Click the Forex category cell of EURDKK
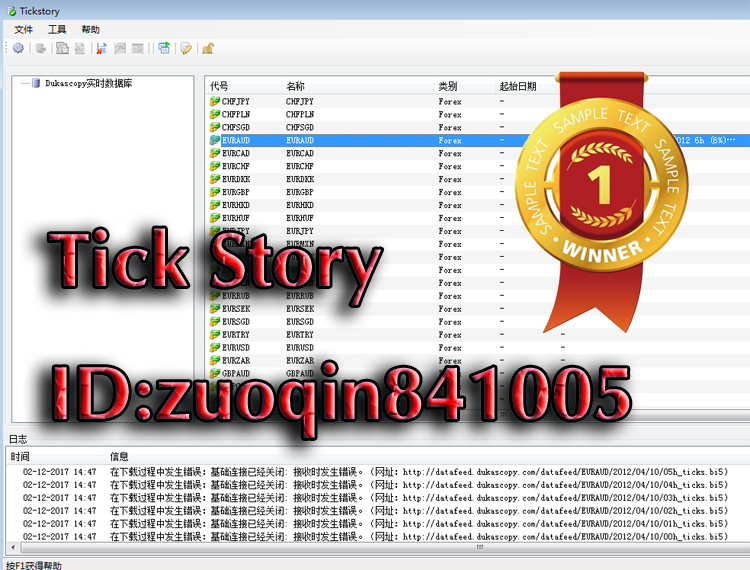Screen dimensions: 750x570 click(450, 179)
